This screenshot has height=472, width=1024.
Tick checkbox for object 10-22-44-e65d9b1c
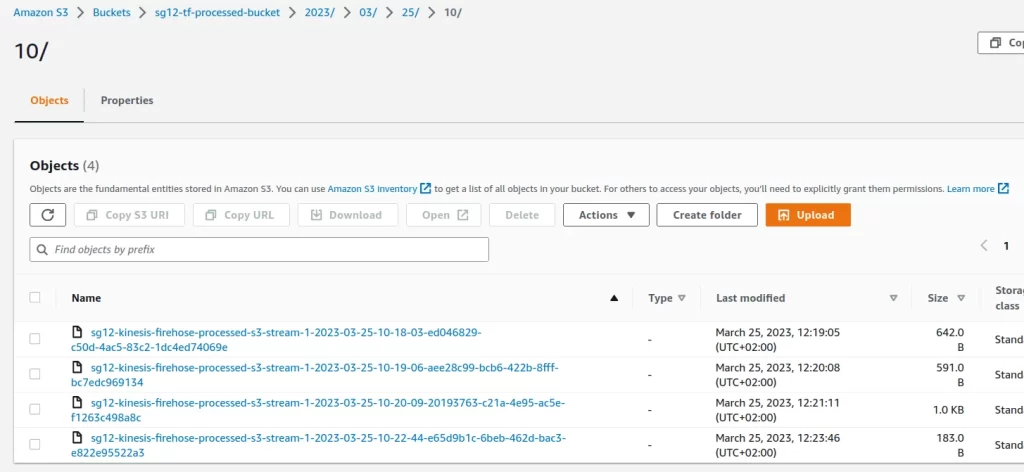pyautogui.click(x=35, y=445)
